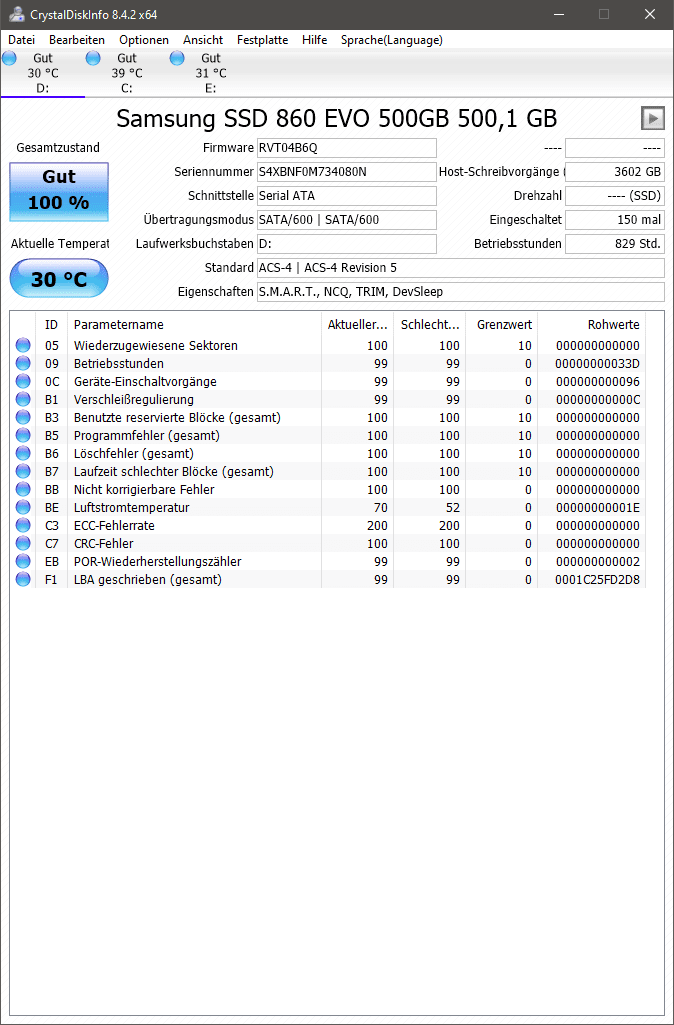This screenshot has height=1025, width=674.
Task: Click status orb of Verschleißregulierung row
Action: click(x=23, y=399)
